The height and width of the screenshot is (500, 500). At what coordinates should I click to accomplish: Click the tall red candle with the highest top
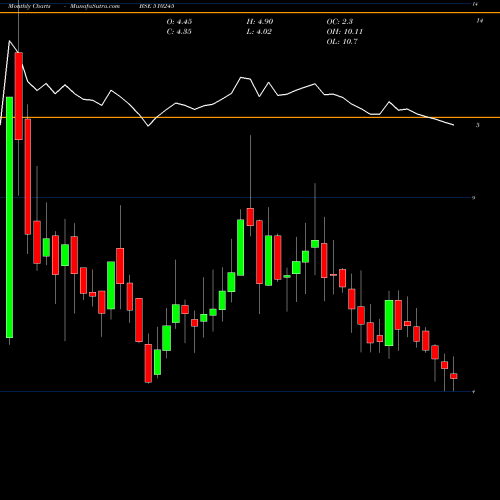(x=19, y=96)
